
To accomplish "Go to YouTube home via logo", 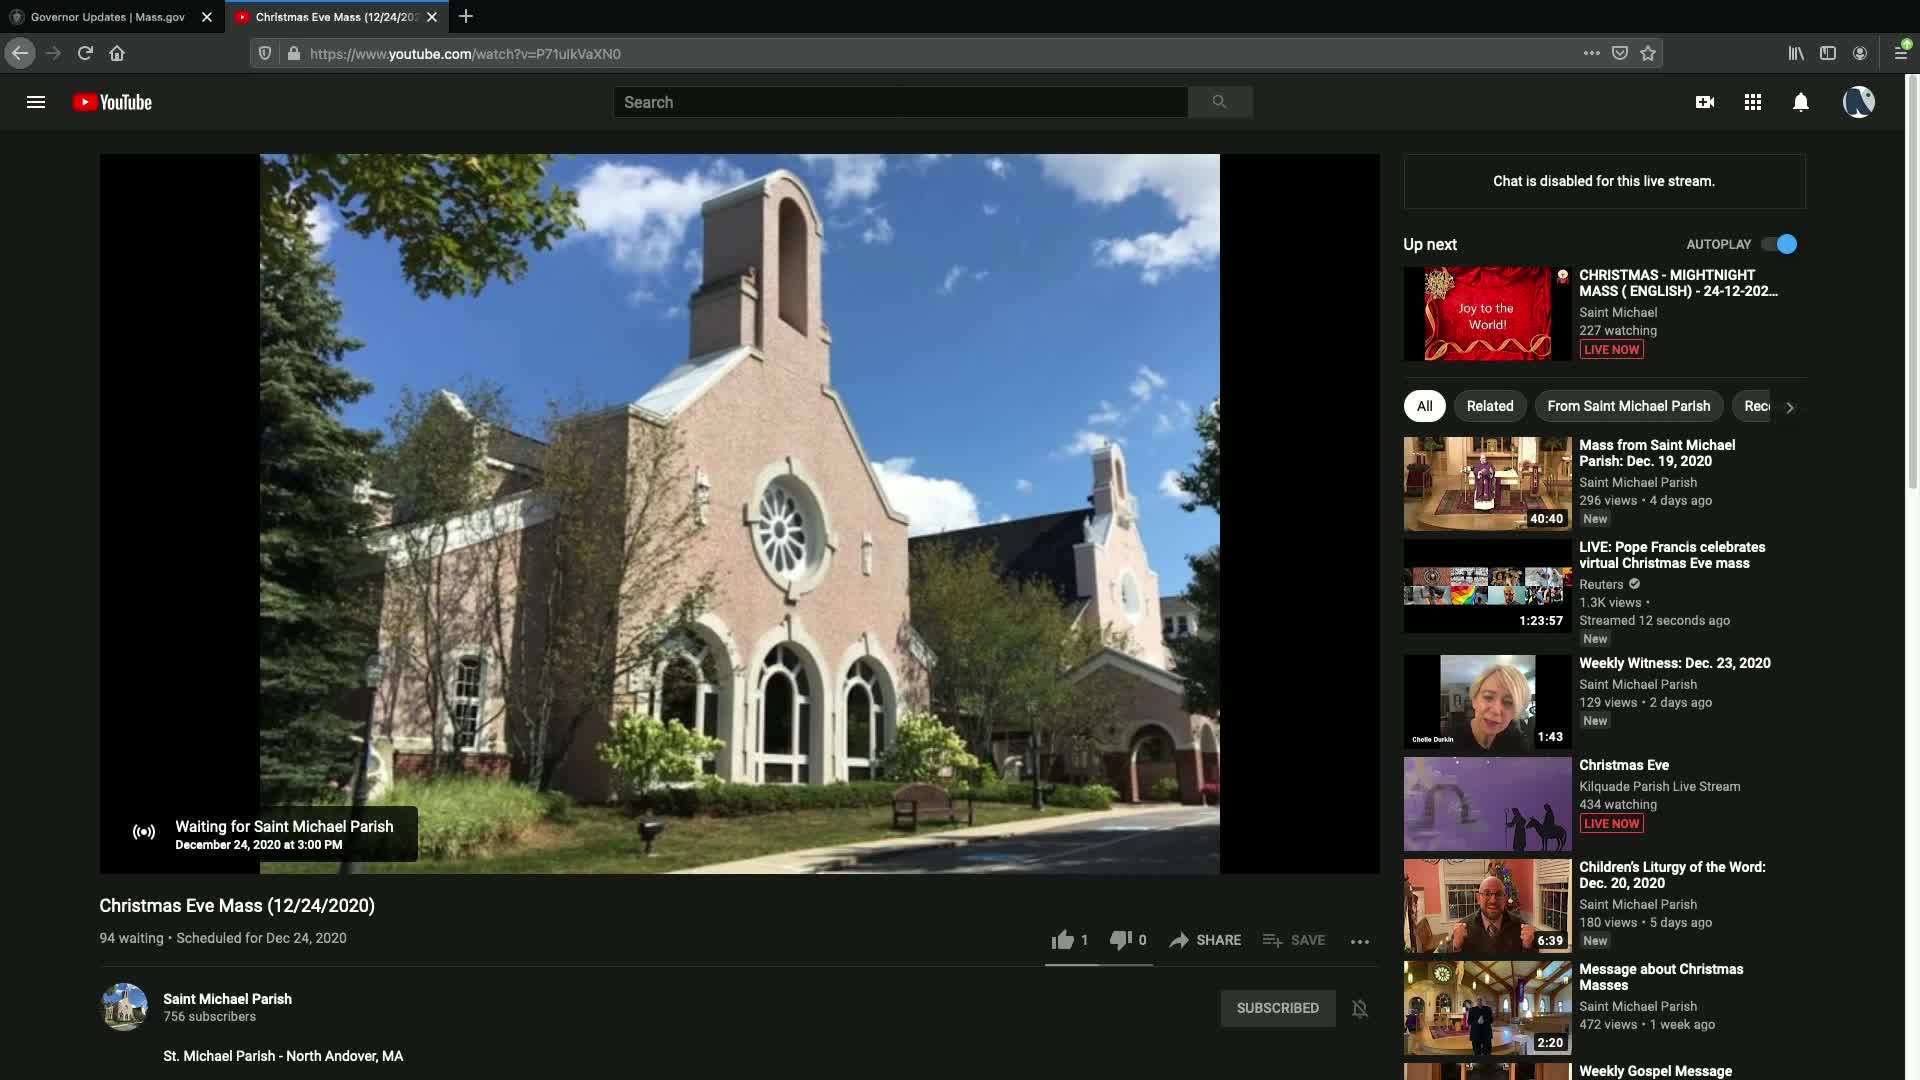I will 112,102.
